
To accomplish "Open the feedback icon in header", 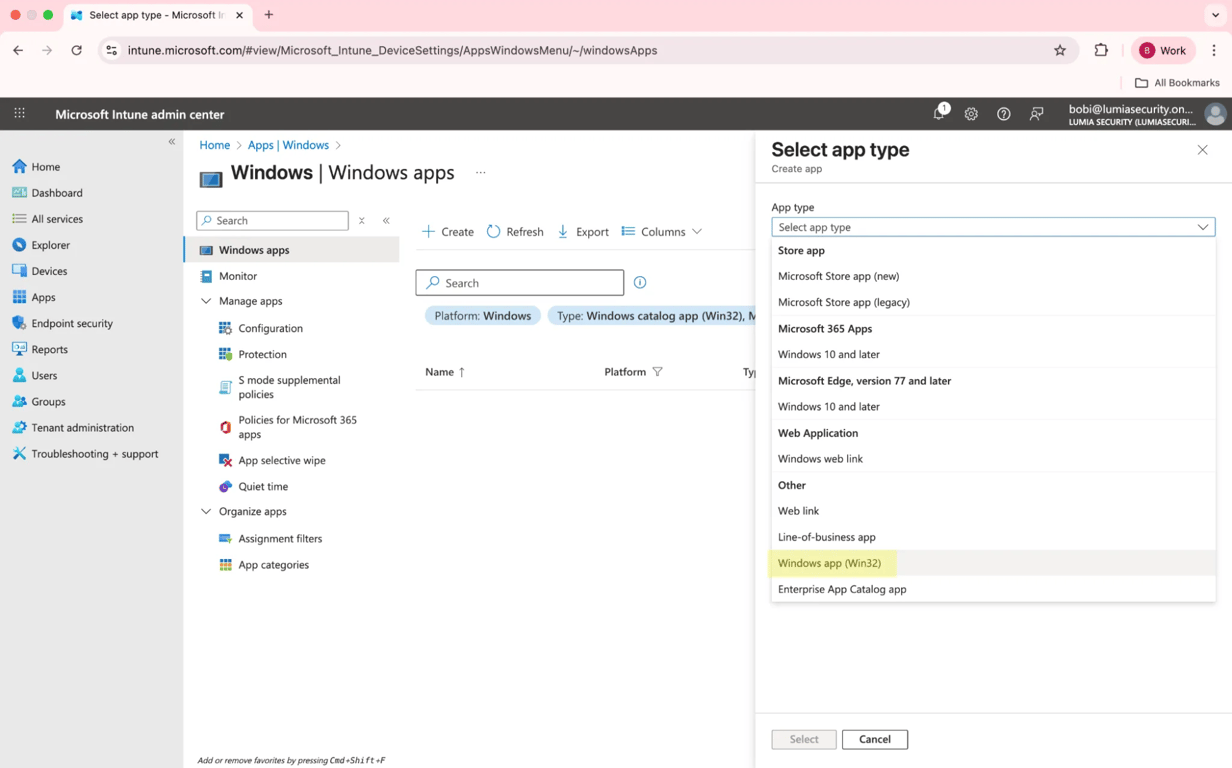I will pos(1036,114).
